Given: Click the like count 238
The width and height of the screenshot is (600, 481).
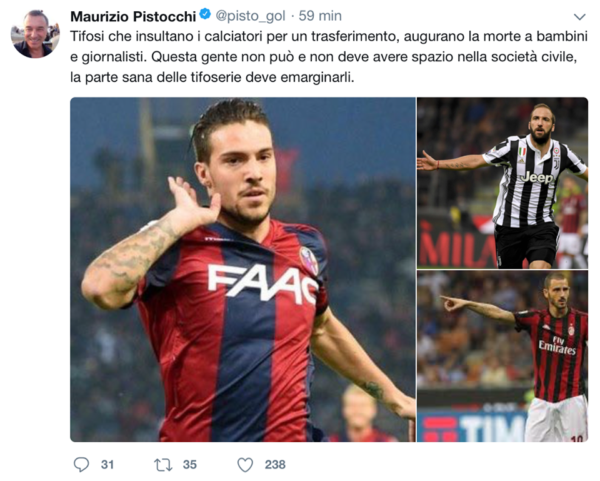Looking at the screenshot, I should pyautogui.click(x=275, y=465).
